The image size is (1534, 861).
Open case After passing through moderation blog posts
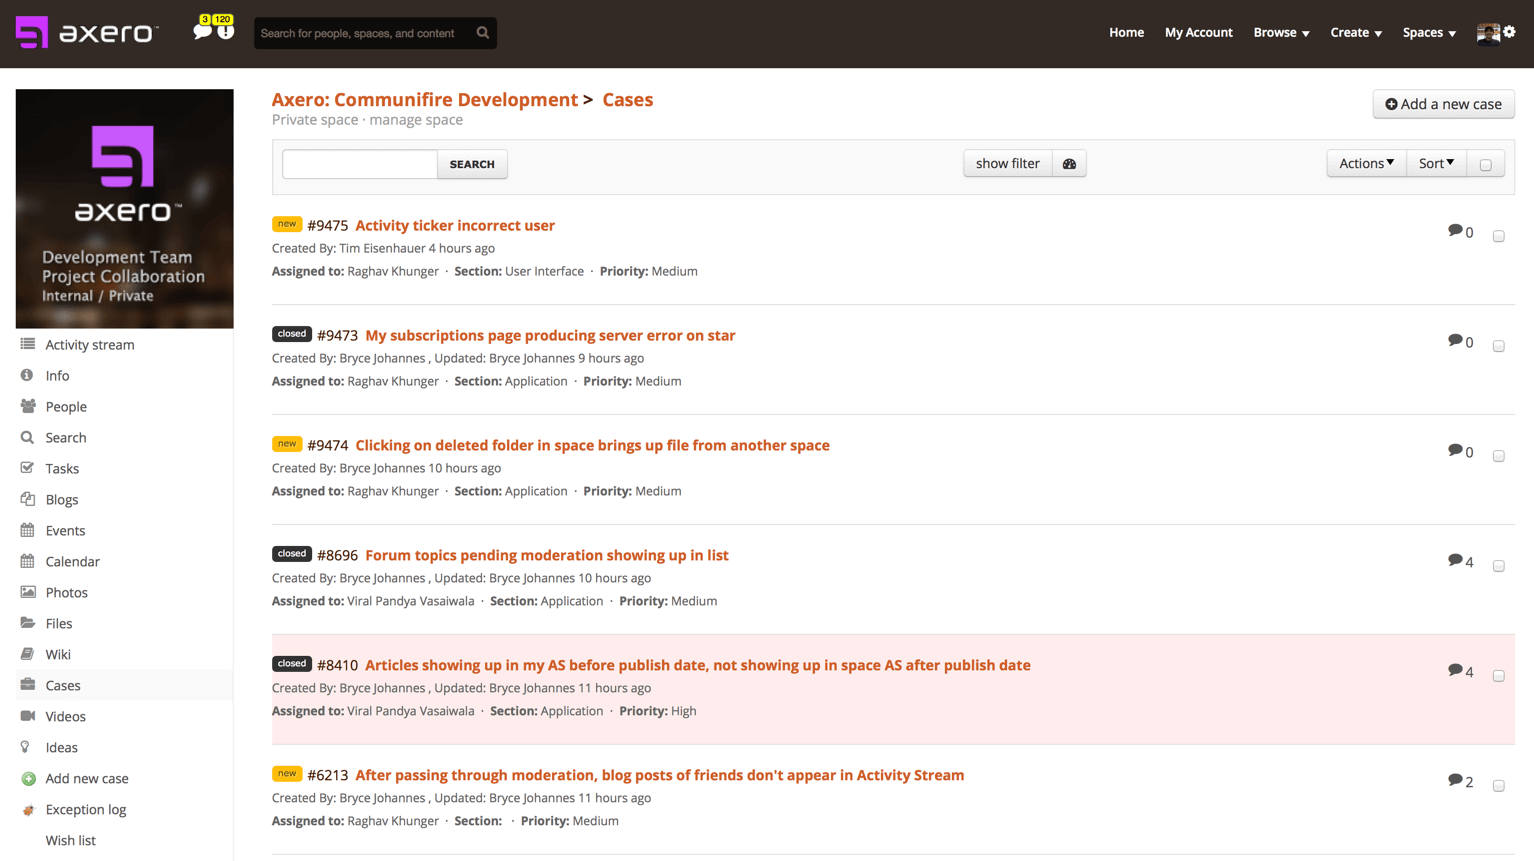tap(659, 775)
